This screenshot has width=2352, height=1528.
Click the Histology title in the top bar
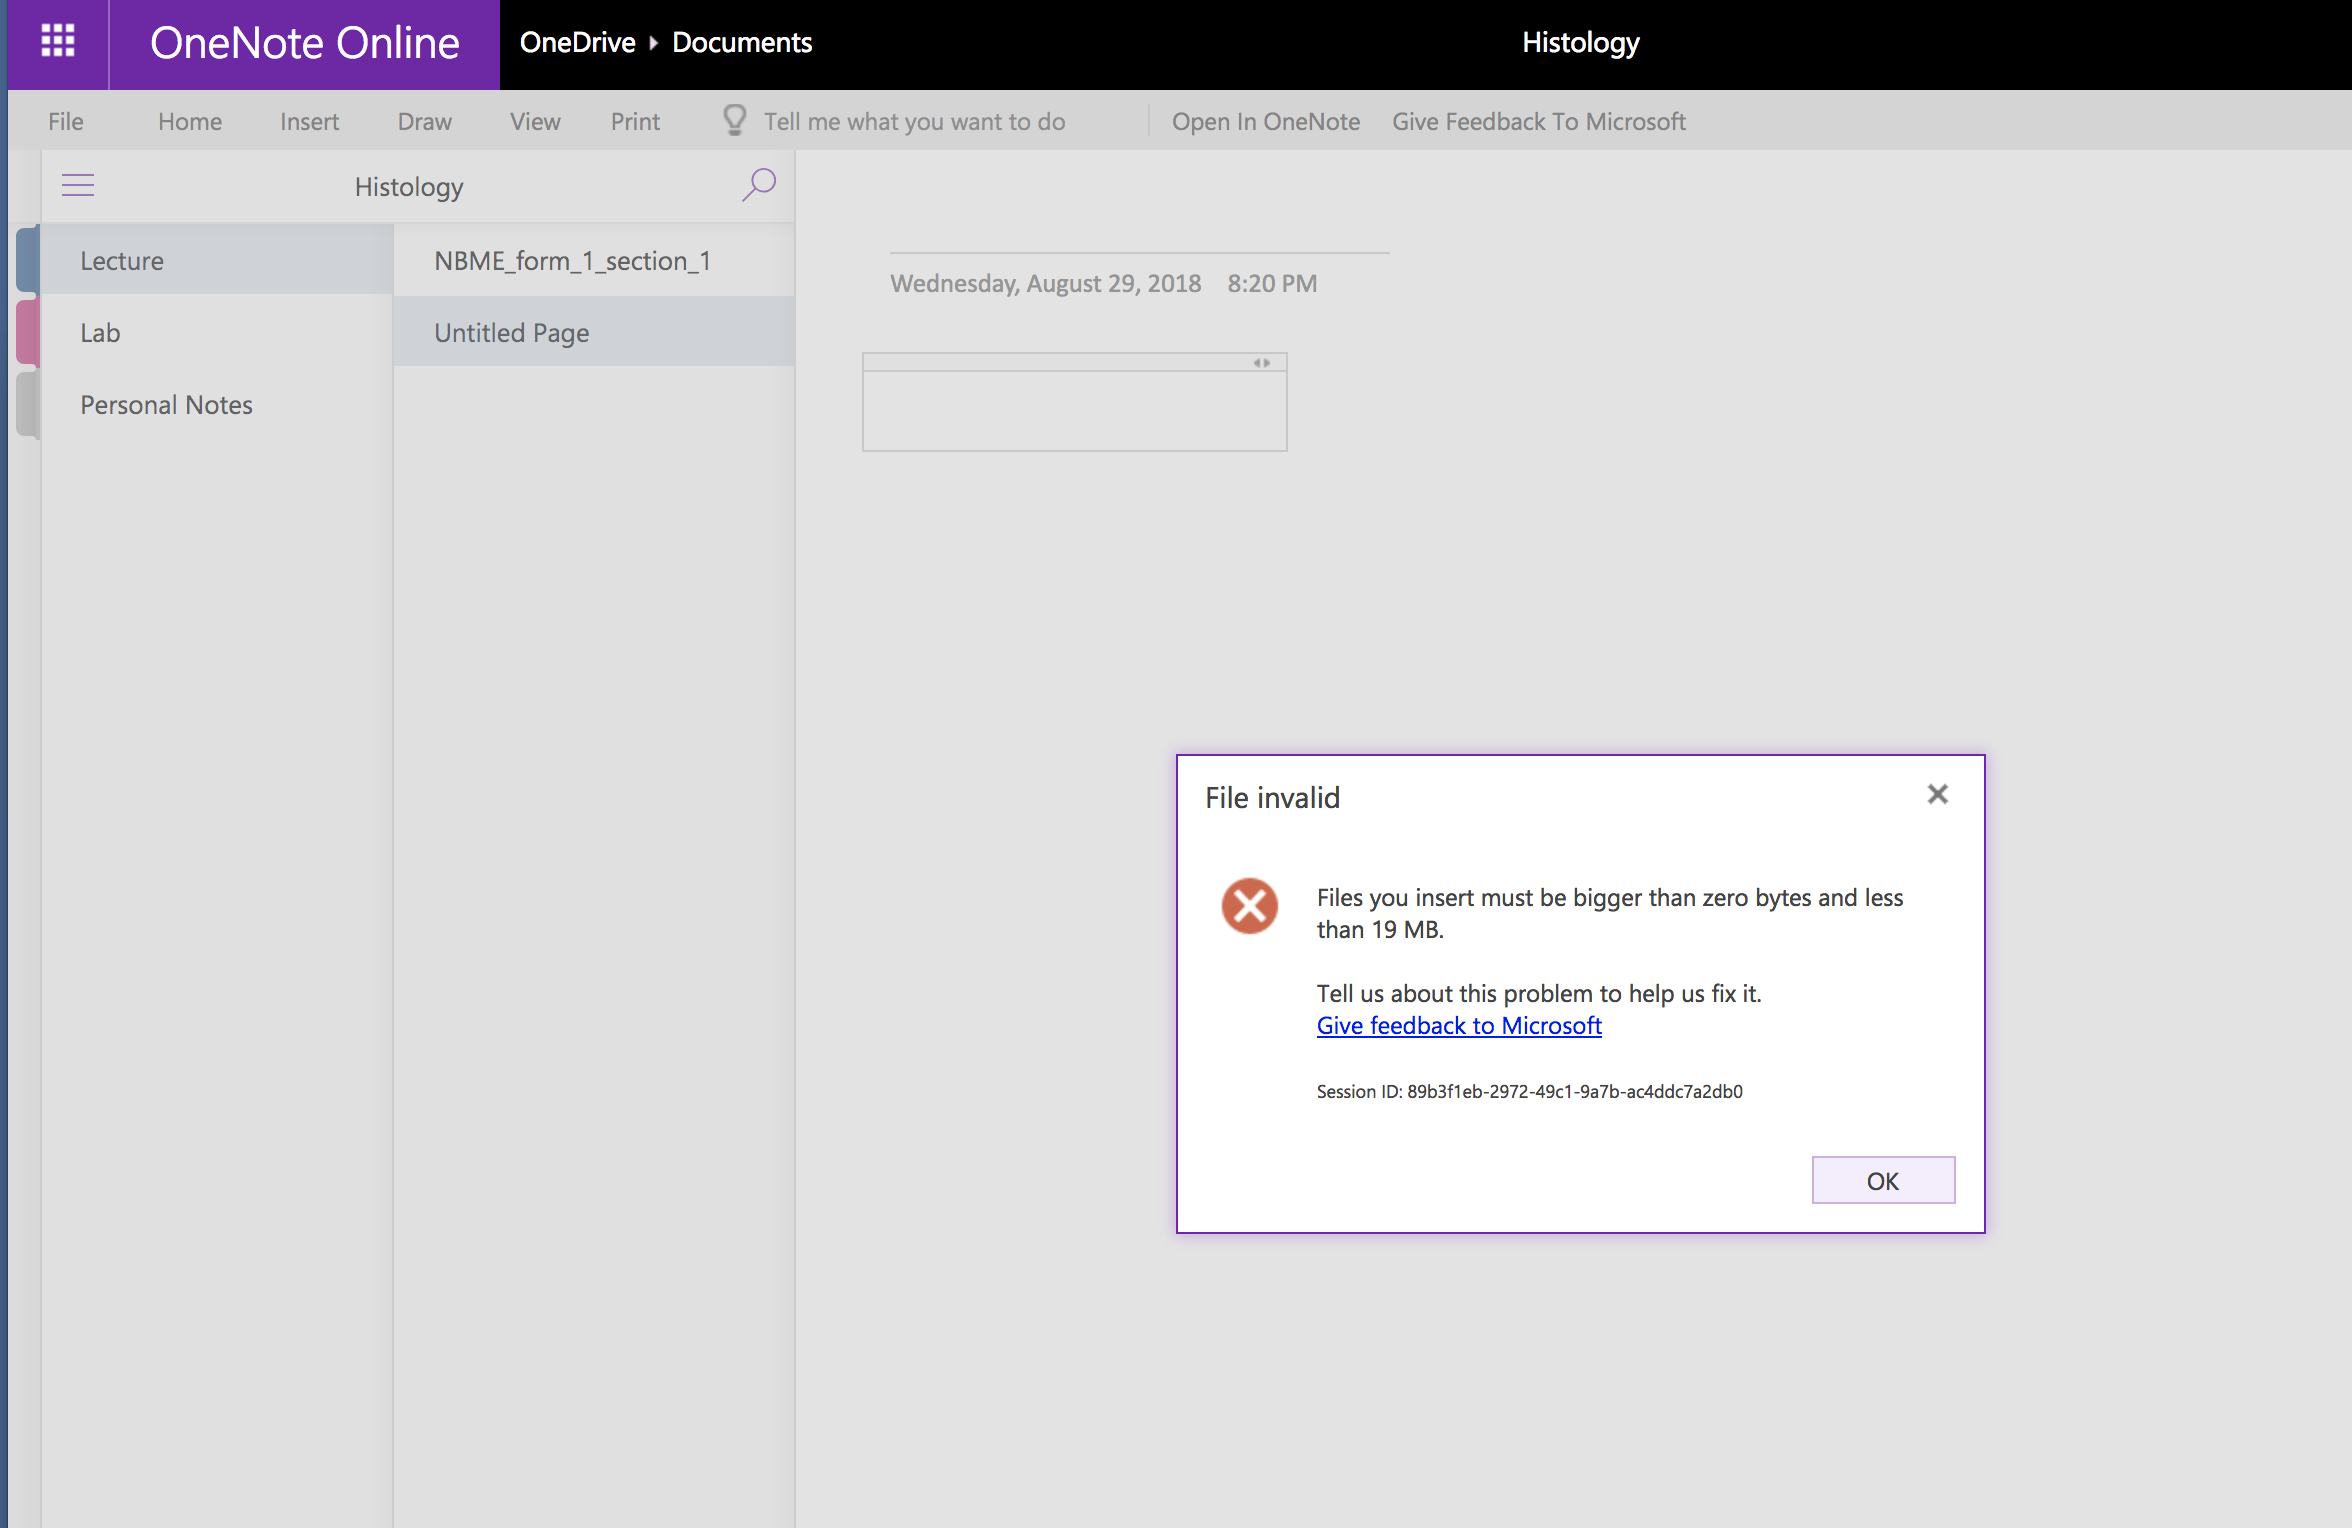coord(1581,42)
